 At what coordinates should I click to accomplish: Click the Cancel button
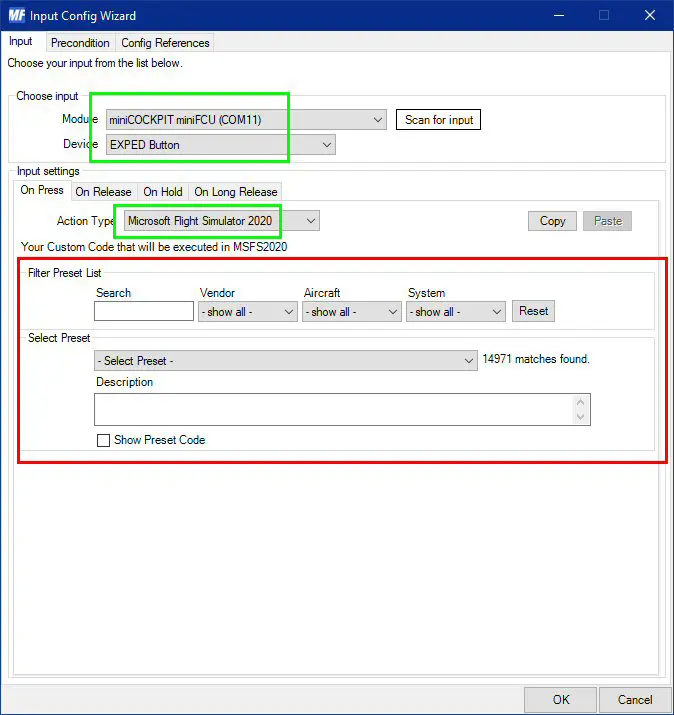click(x=634, y=699)
